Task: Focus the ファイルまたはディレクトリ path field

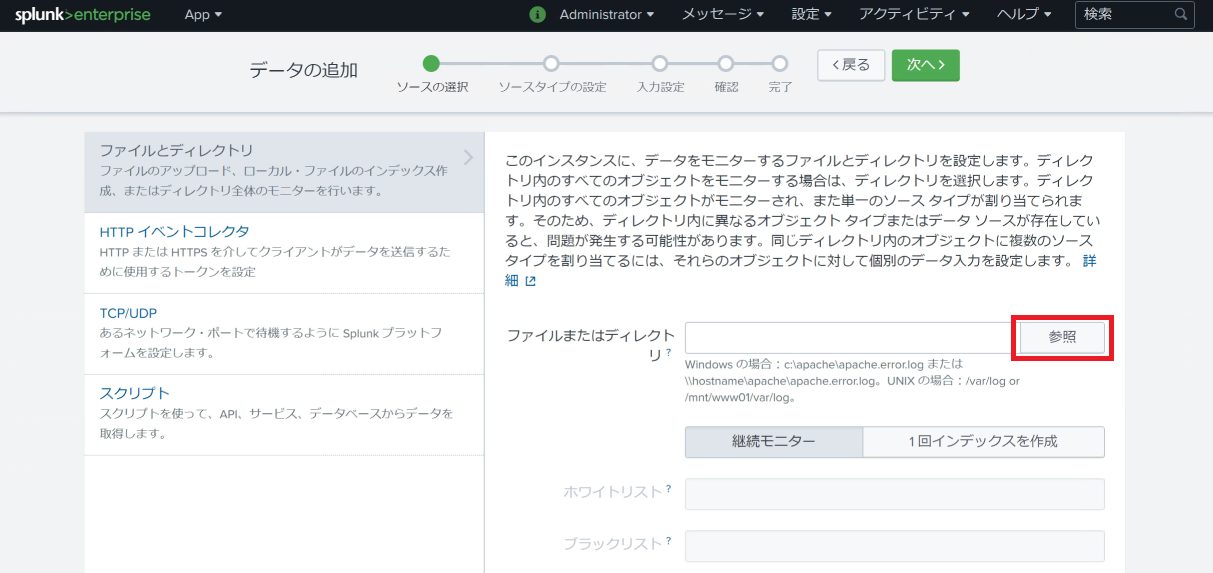Action: pos(852,337)
